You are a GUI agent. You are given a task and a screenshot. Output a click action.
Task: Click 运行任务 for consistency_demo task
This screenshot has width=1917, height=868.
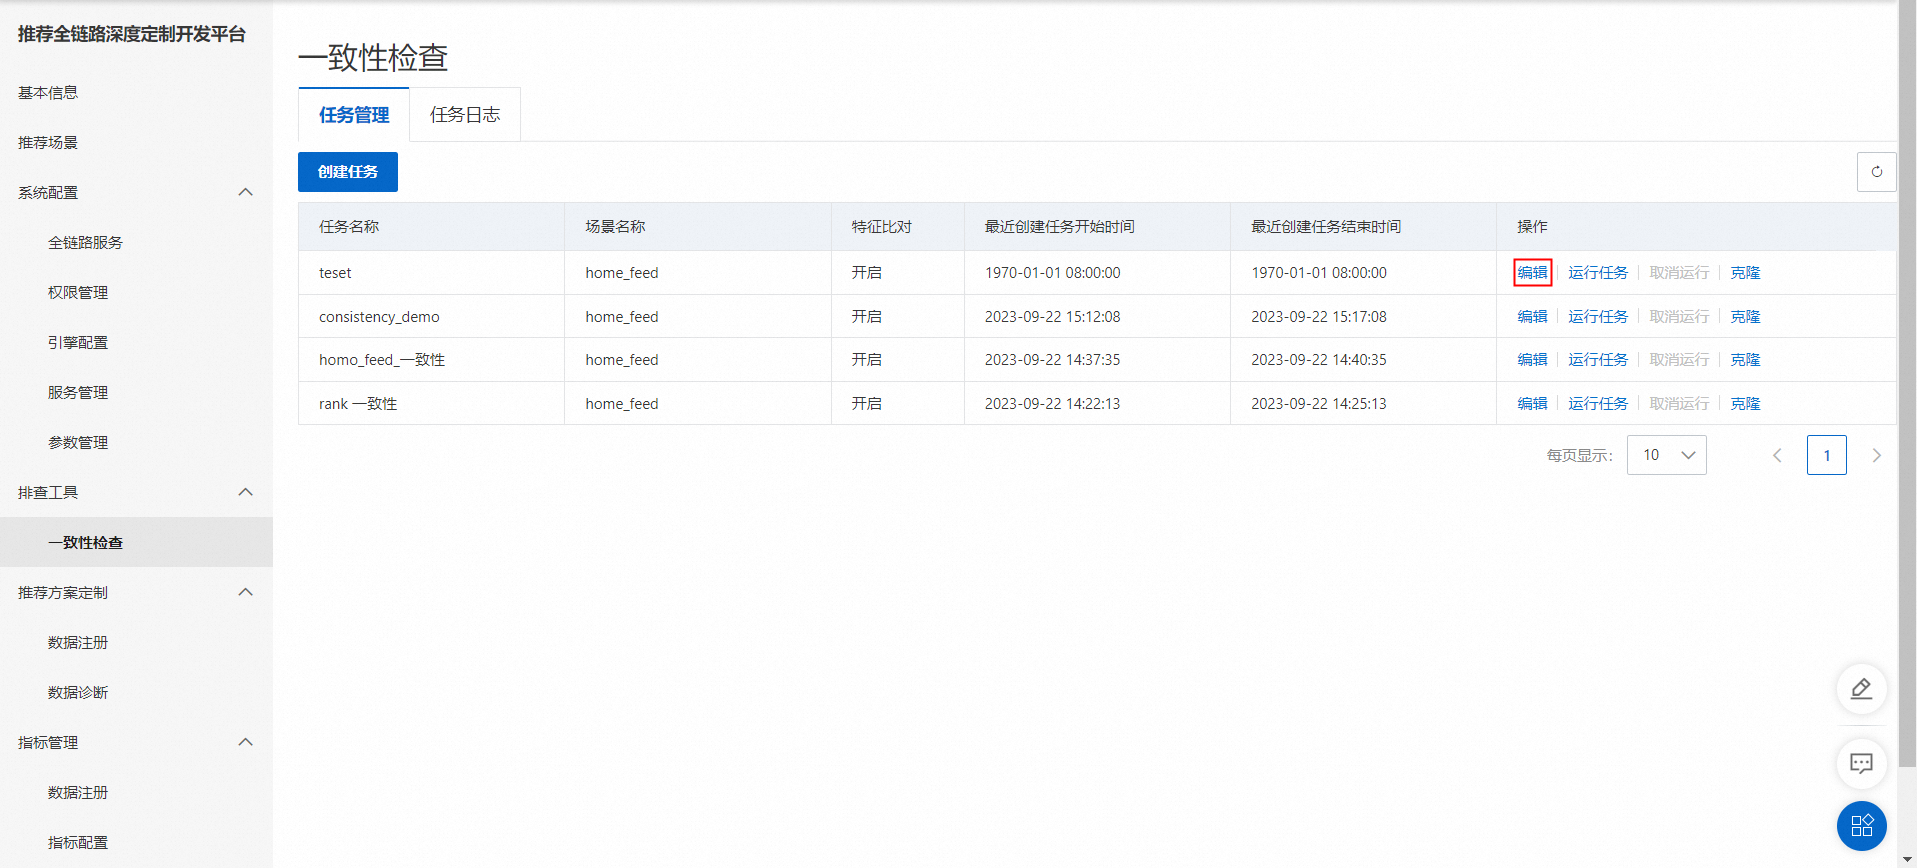pos(1598,316)
